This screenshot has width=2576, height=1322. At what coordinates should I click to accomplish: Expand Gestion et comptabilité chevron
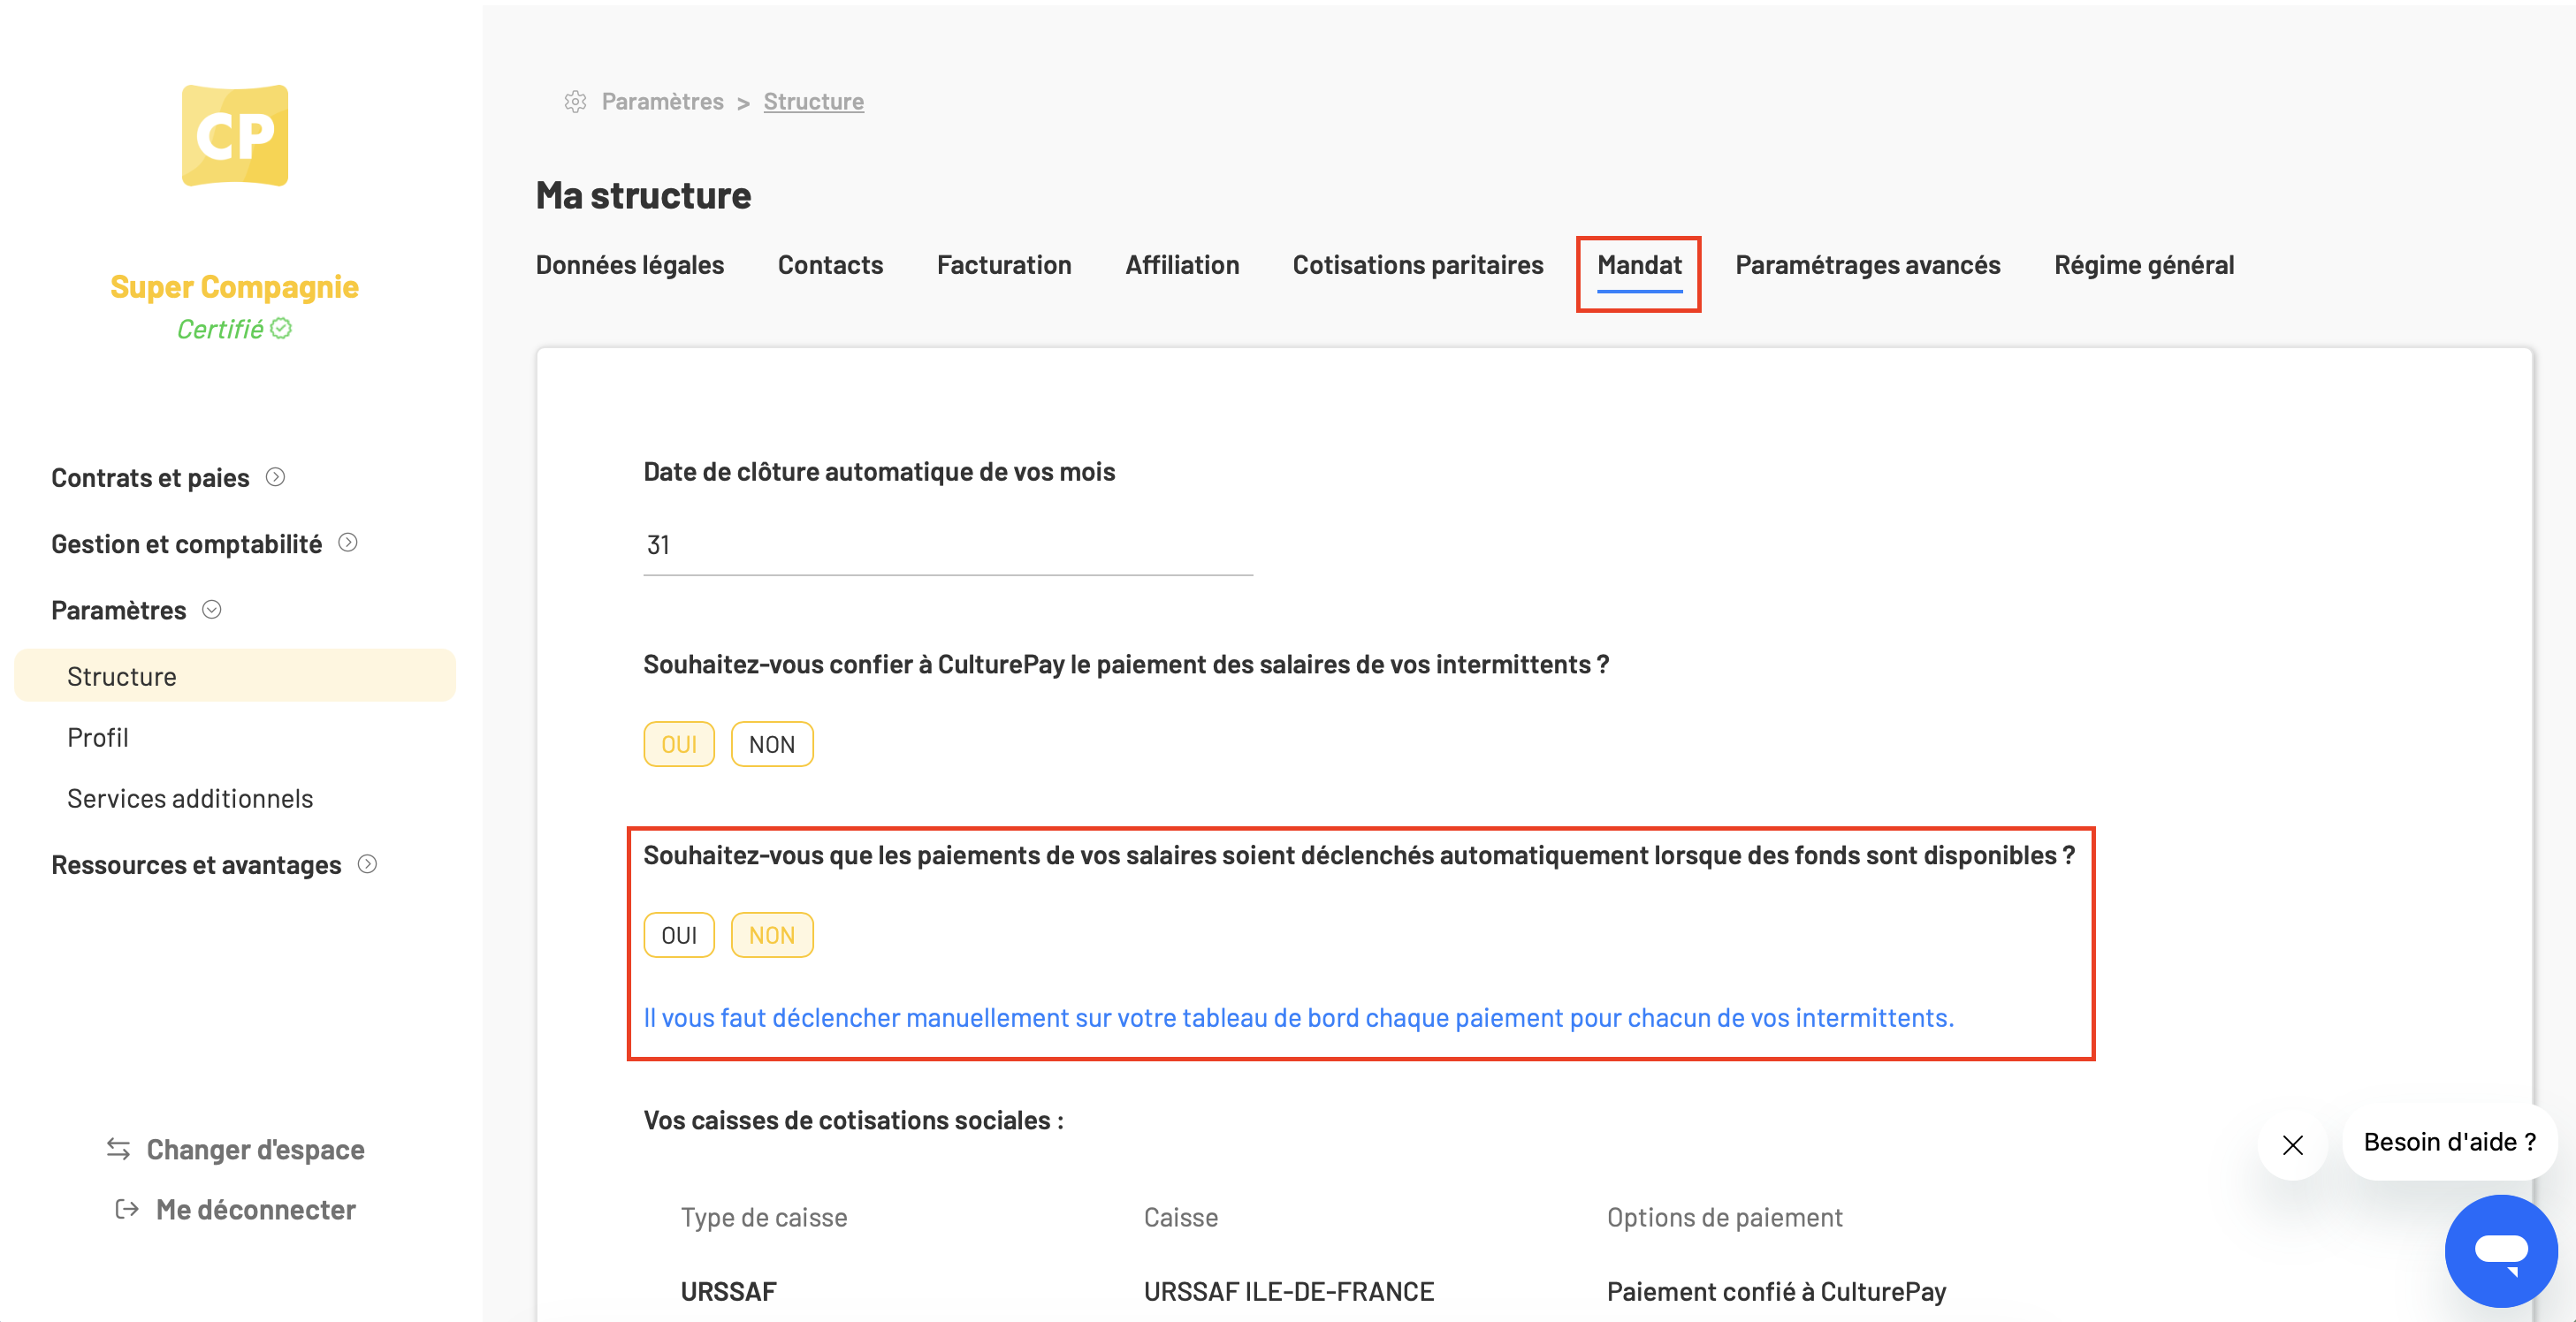point(348,543)
